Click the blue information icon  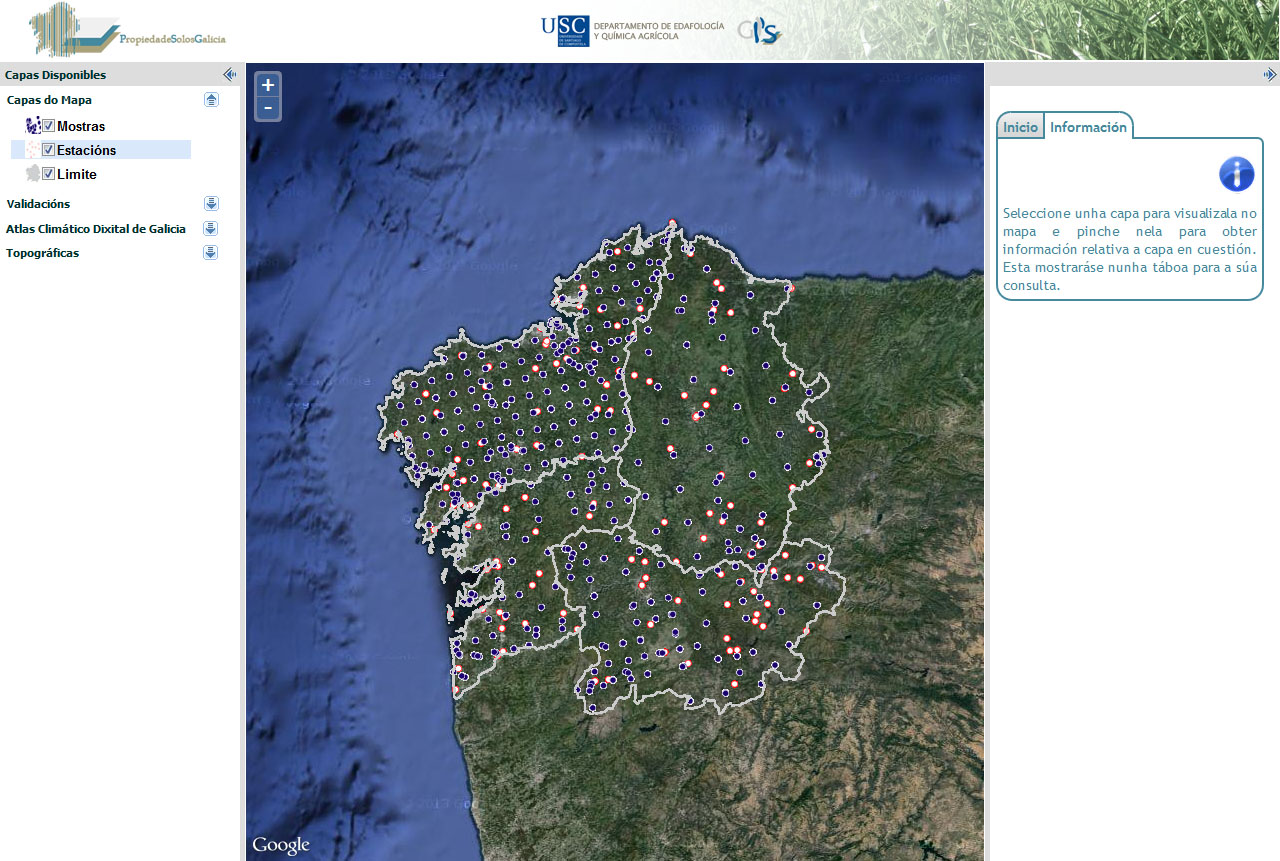click(1236, 174)
